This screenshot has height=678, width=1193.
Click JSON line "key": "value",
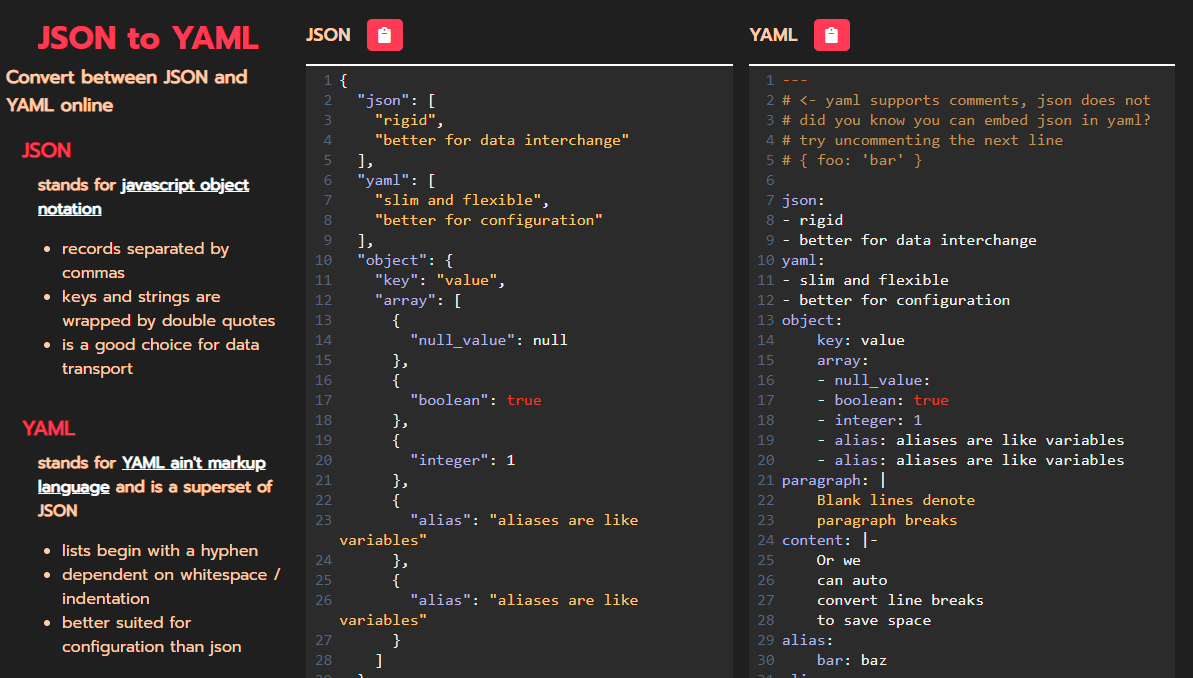click(440, 280)
